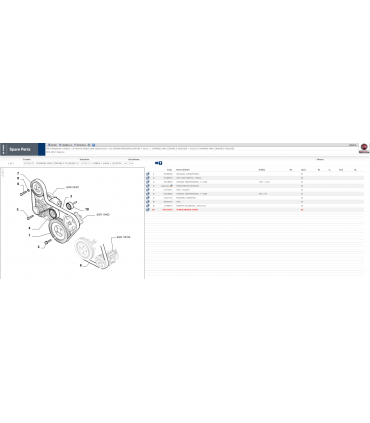Click callout number 10 in the diagram
The width and height of the screenshot is (370, 423).
[x=87, y=209]
